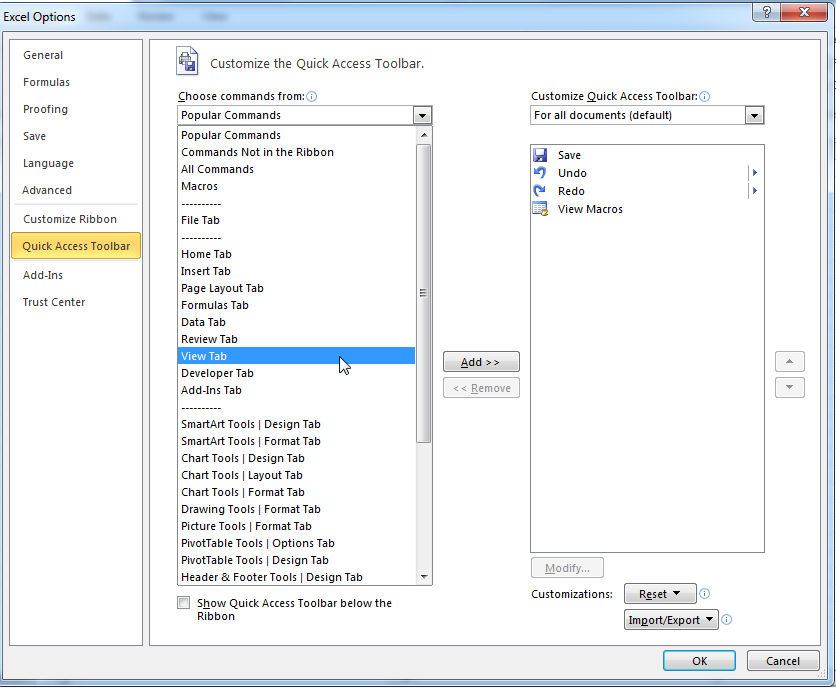The height and width of the screenshot is (688, 836).
Task: Choose All Commands from the list
Action: tap(296, 170)
